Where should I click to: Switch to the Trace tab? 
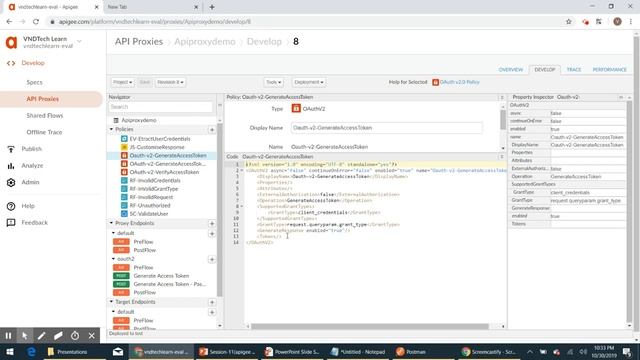point(573,70)
